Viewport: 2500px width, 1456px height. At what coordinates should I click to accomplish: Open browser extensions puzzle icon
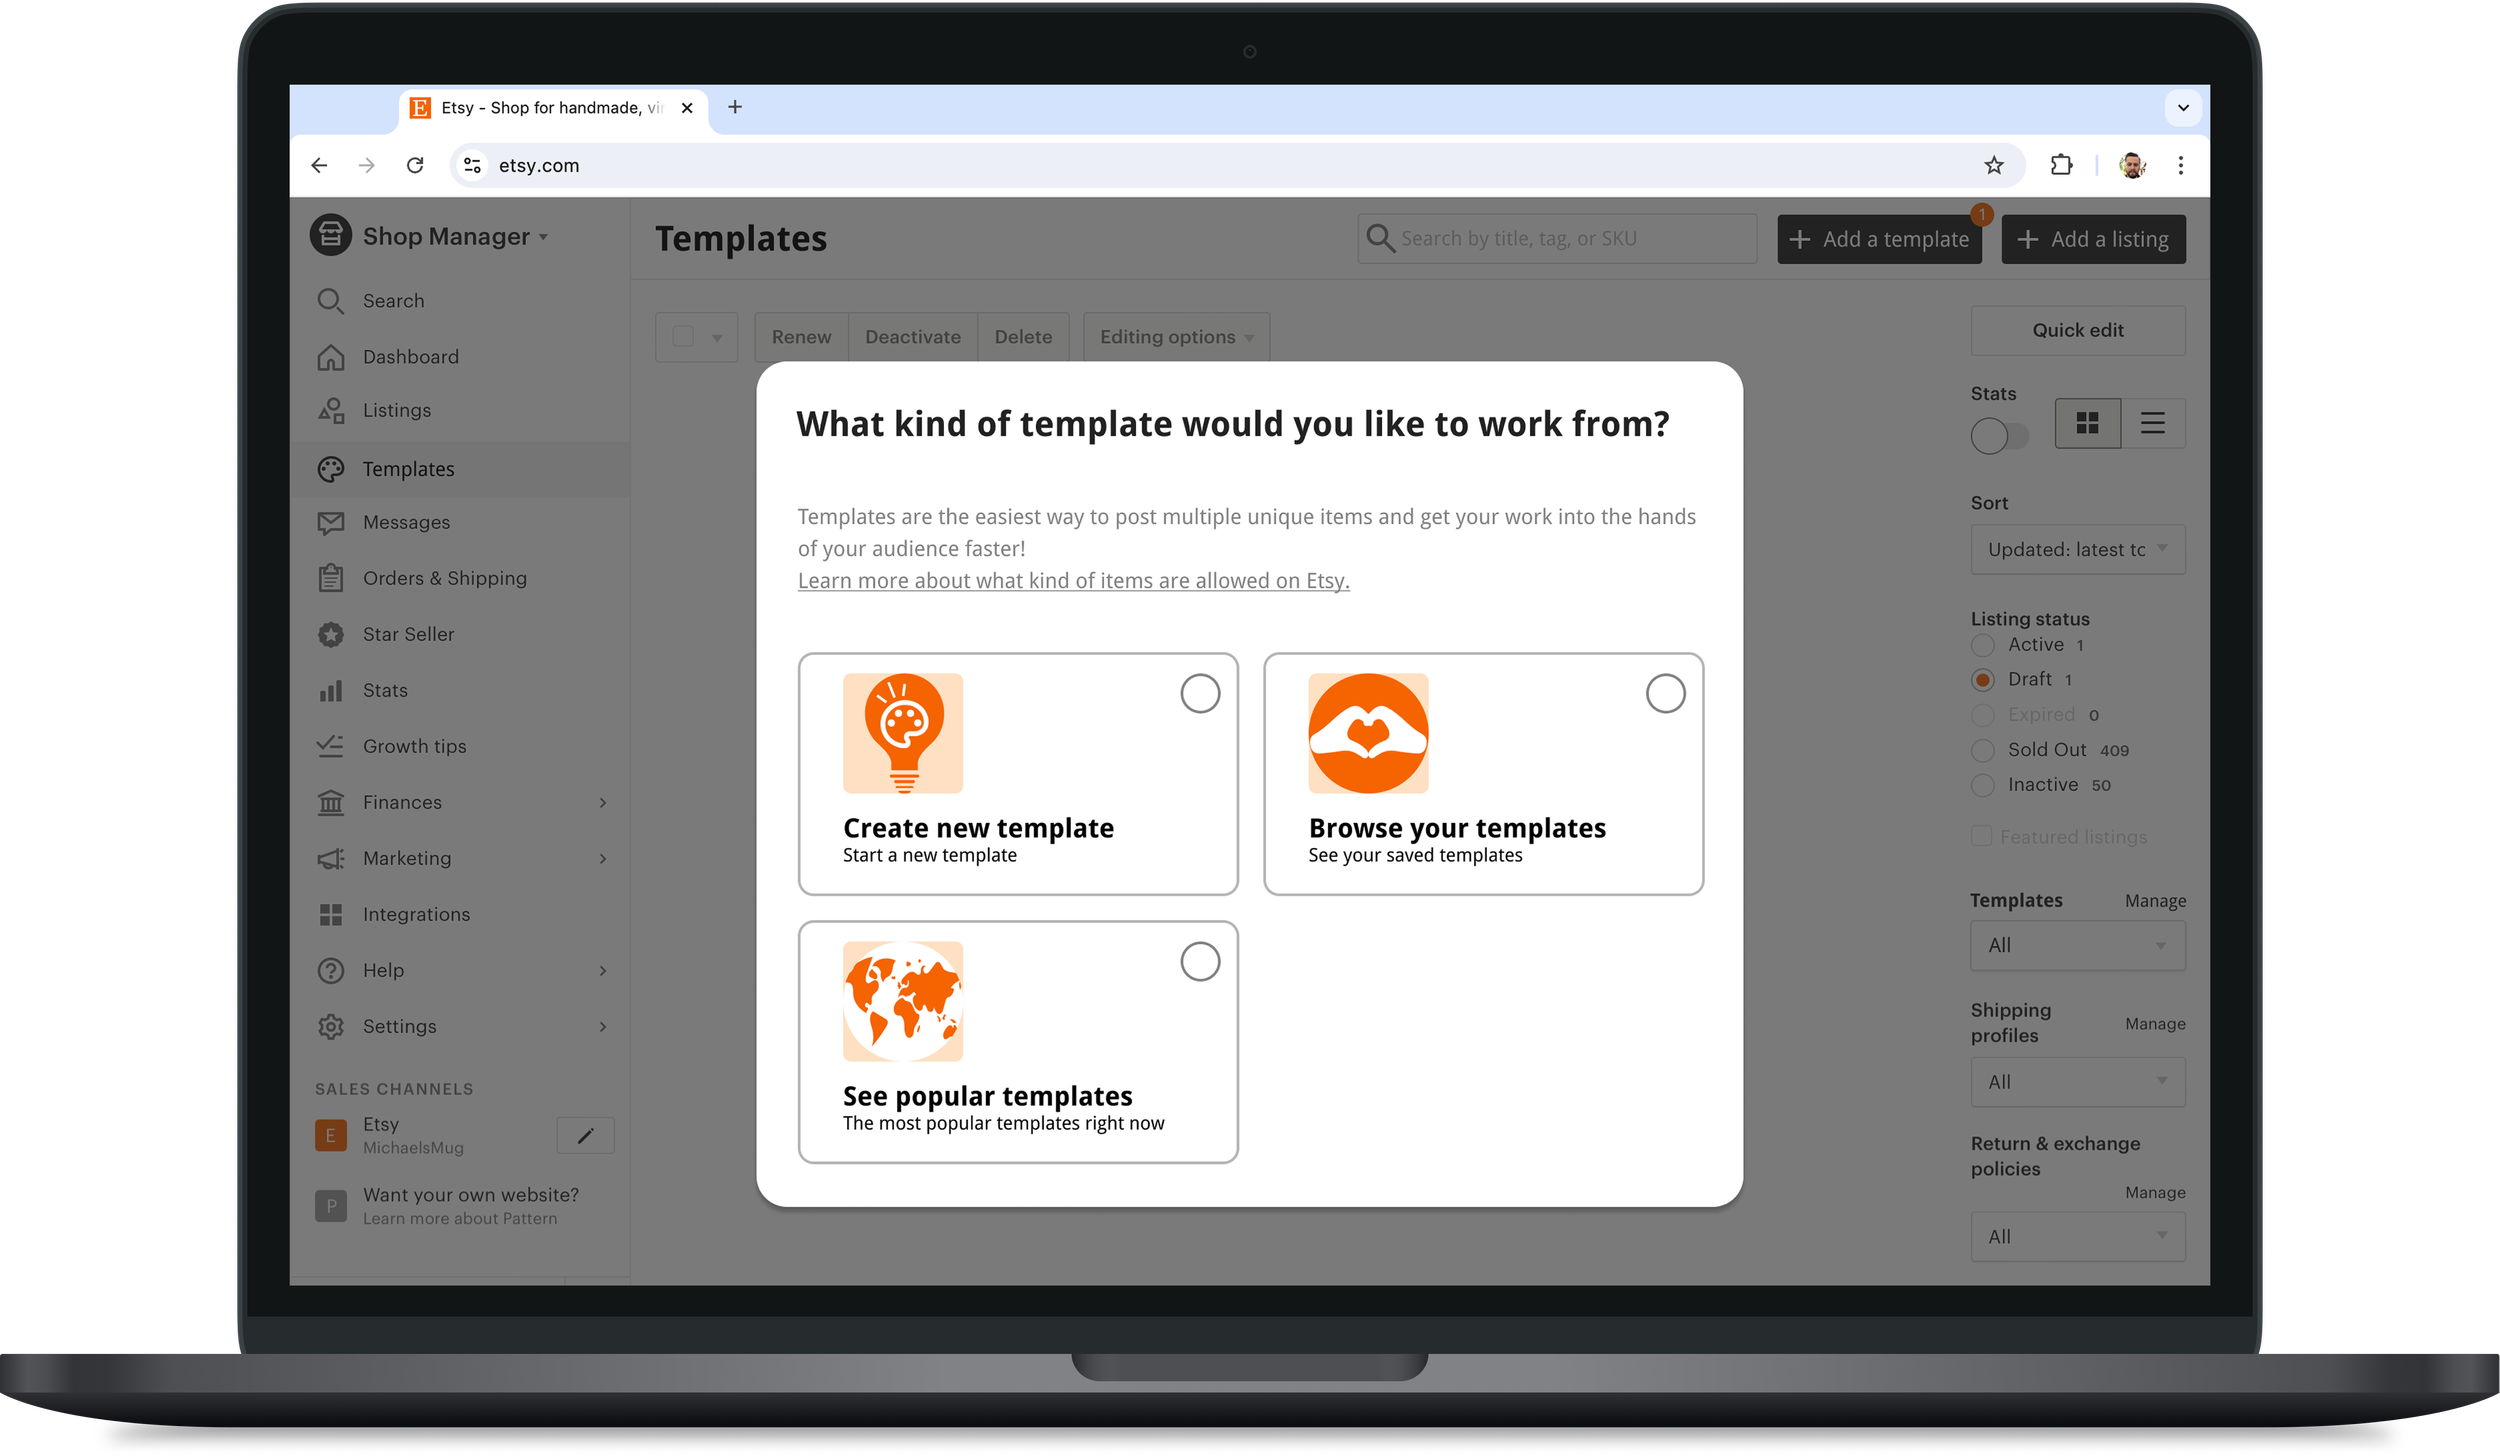2061,165
